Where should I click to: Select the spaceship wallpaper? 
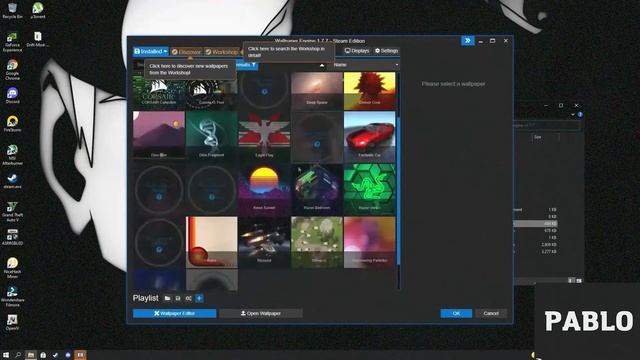(264, 241)
